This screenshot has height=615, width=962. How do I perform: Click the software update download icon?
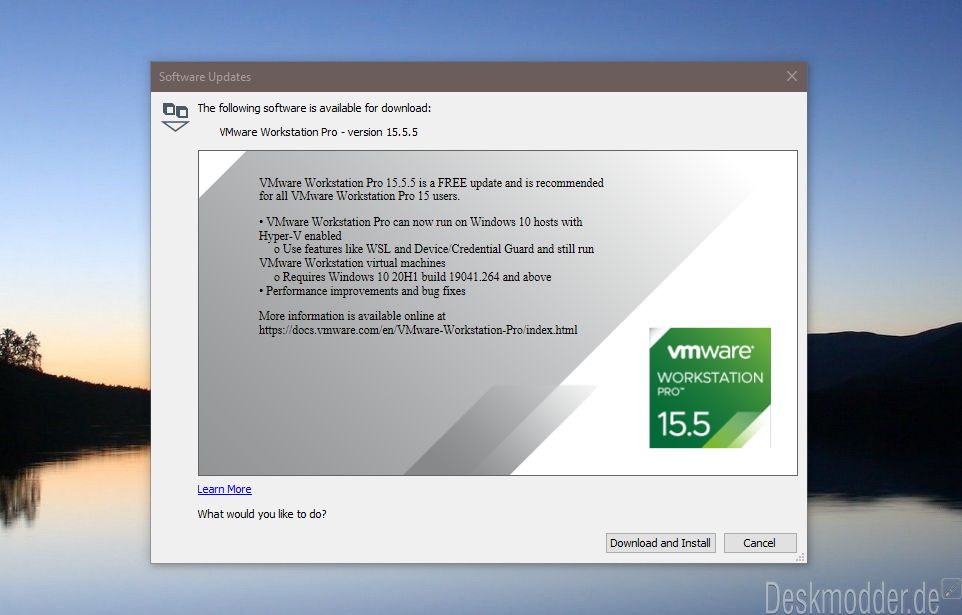coord(175,117)
